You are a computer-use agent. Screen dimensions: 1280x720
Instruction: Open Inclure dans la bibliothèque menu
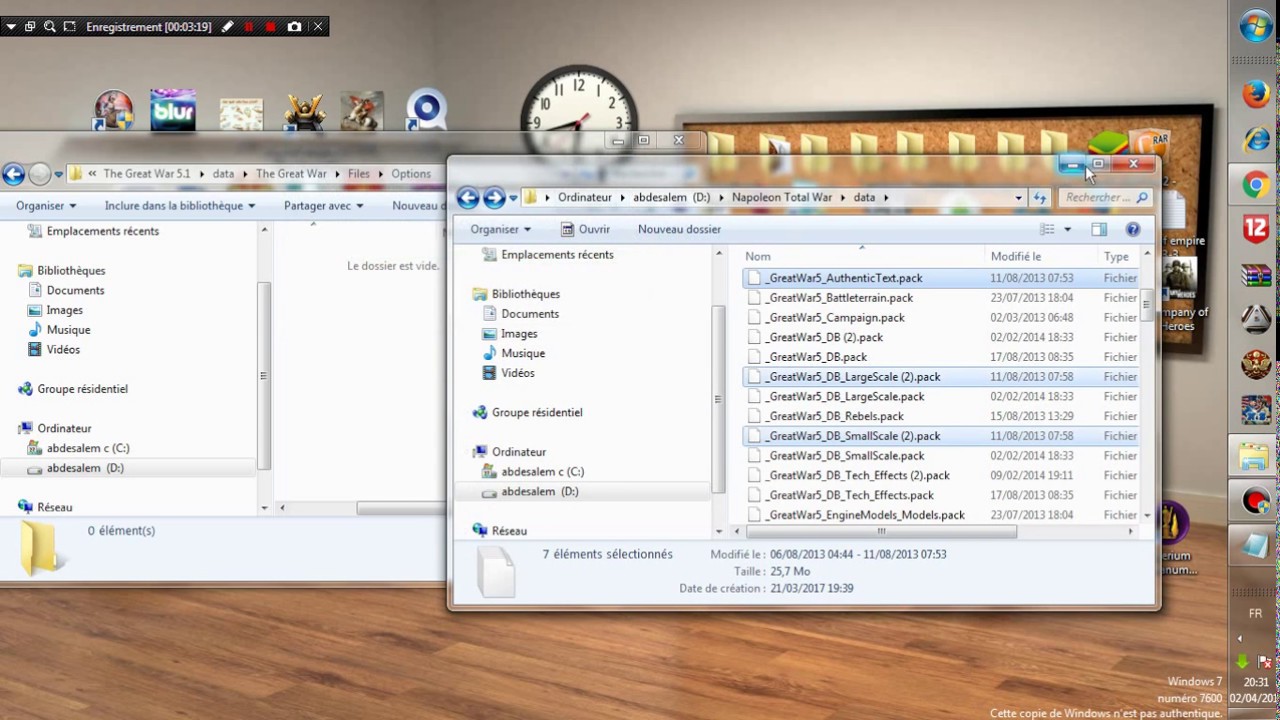(180, 206)
